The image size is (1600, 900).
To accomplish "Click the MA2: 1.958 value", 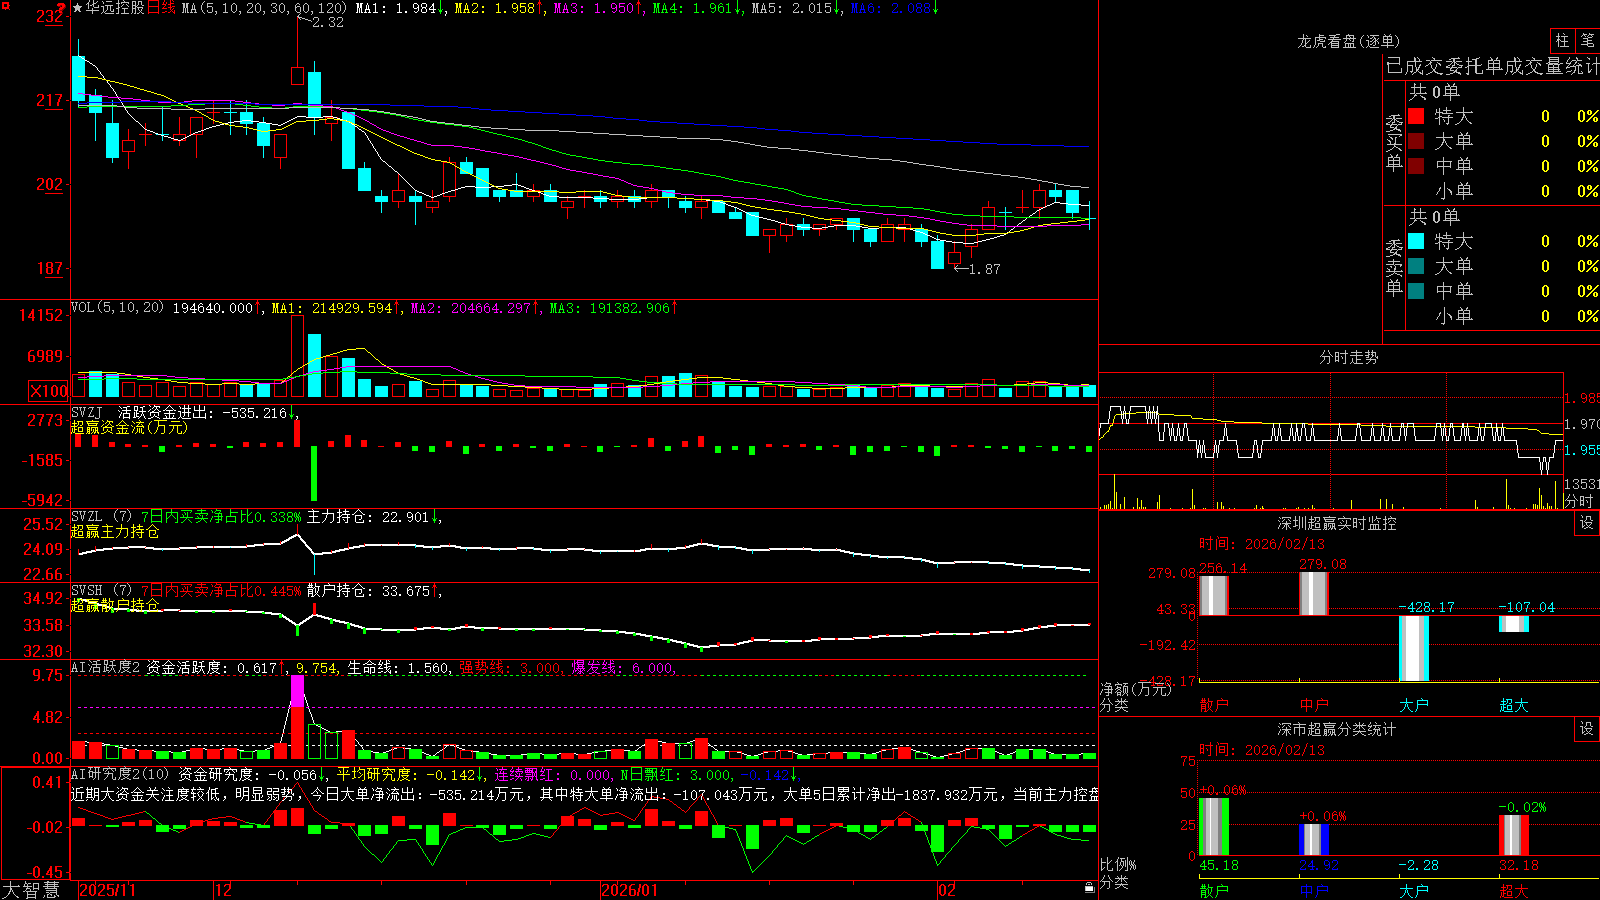I will [499, 8].
